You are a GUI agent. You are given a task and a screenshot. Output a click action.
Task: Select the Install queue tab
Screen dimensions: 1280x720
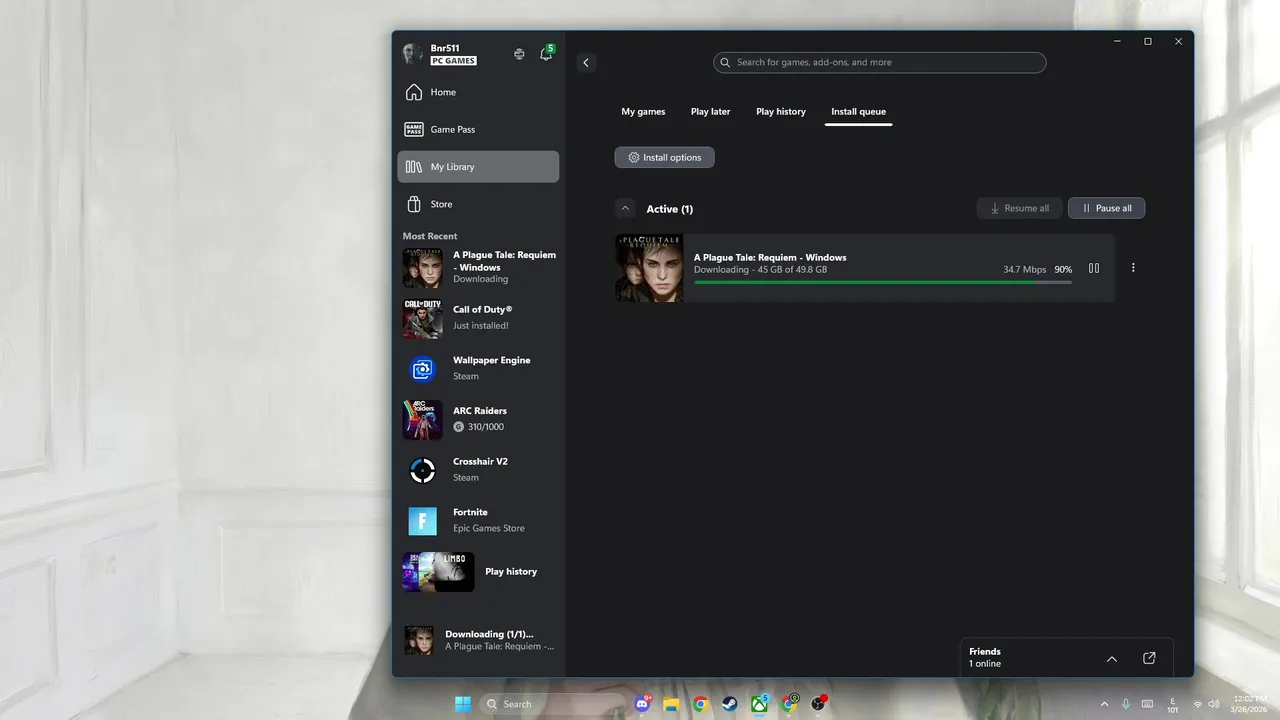click(859, 112)
